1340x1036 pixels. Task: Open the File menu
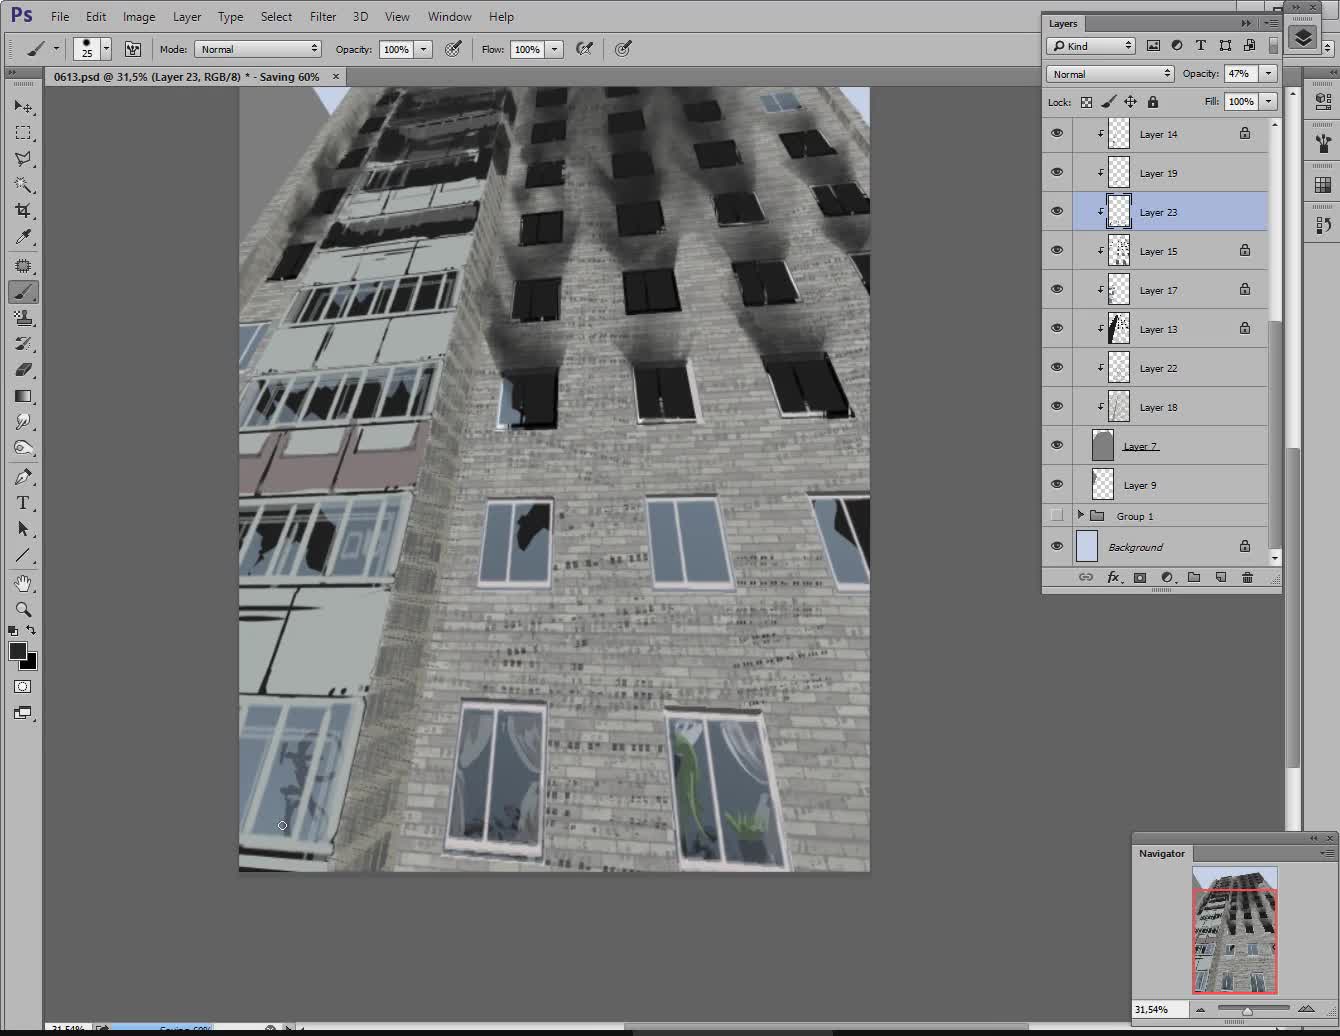60,16
